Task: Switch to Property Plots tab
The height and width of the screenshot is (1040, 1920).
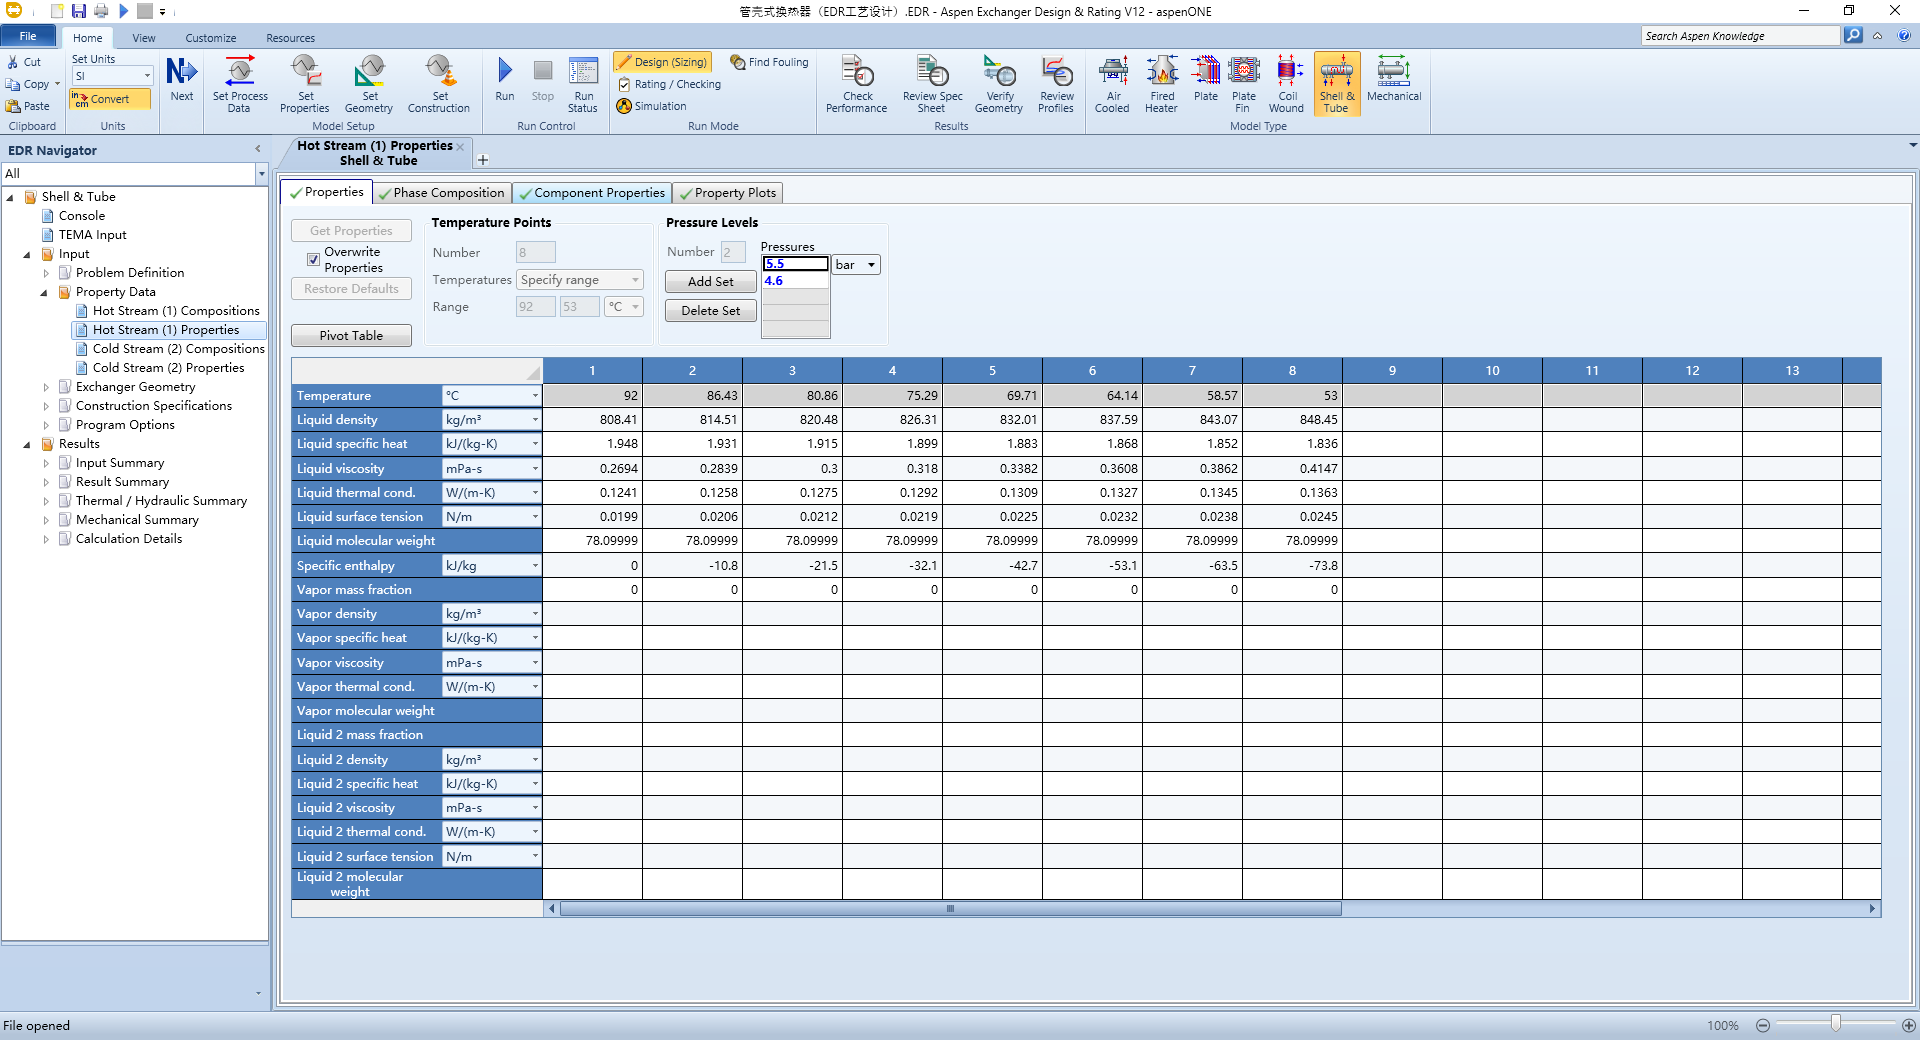Action: tap(727, 193)
